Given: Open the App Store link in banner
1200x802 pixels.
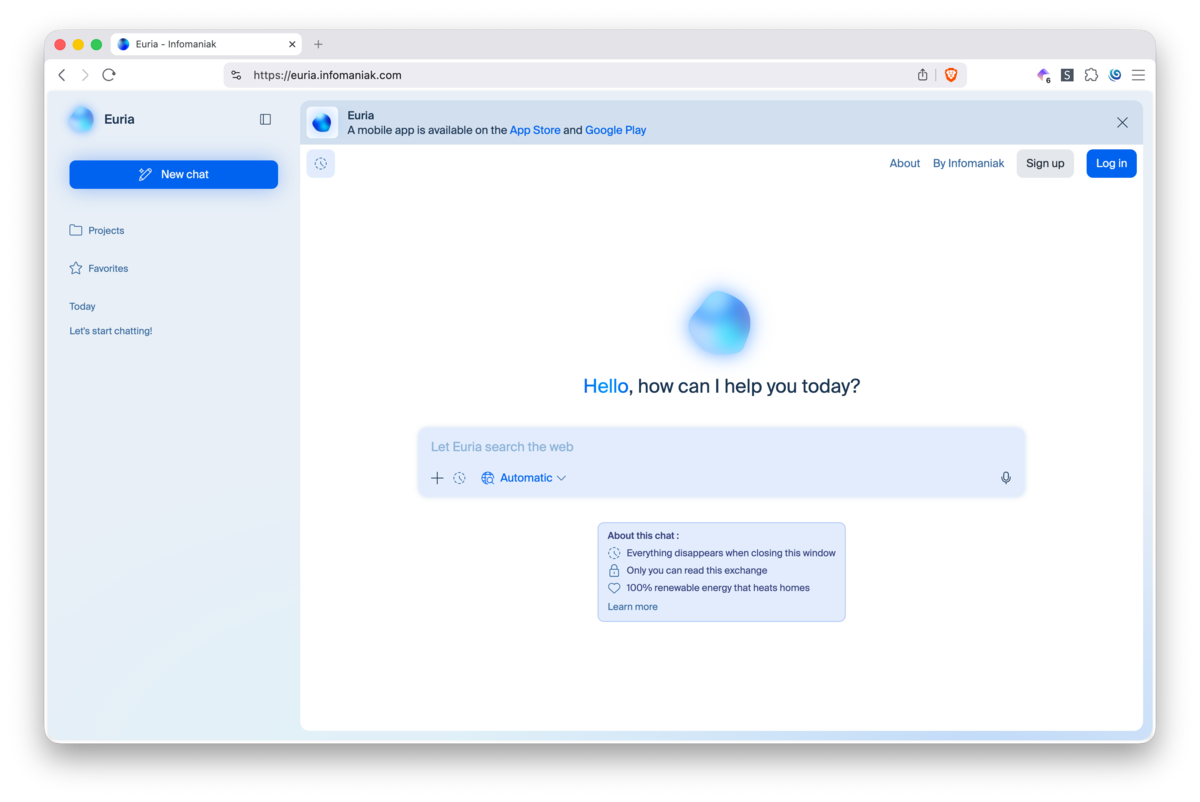Looking at the screenshot, I should point(535,130).
